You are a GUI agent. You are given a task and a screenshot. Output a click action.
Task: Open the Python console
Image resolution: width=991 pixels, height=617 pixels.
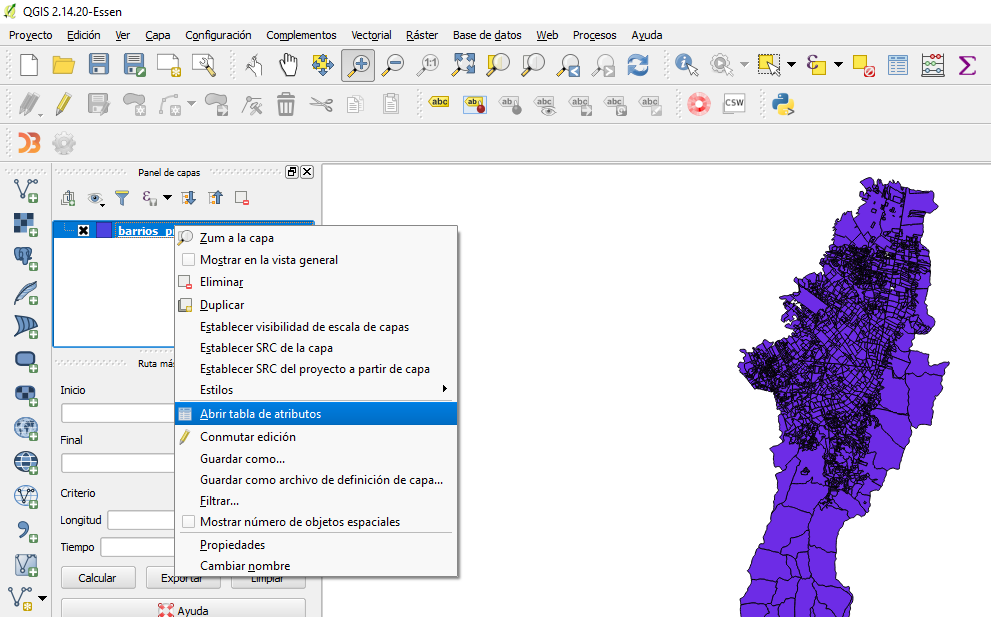[x=783, y=103]
